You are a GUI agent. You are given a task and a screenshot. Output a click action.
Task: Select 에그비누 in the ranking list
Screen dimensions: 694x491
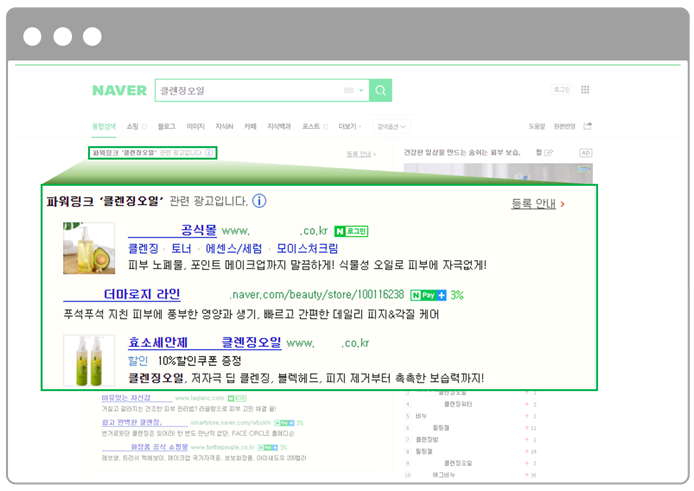(443, 475)
